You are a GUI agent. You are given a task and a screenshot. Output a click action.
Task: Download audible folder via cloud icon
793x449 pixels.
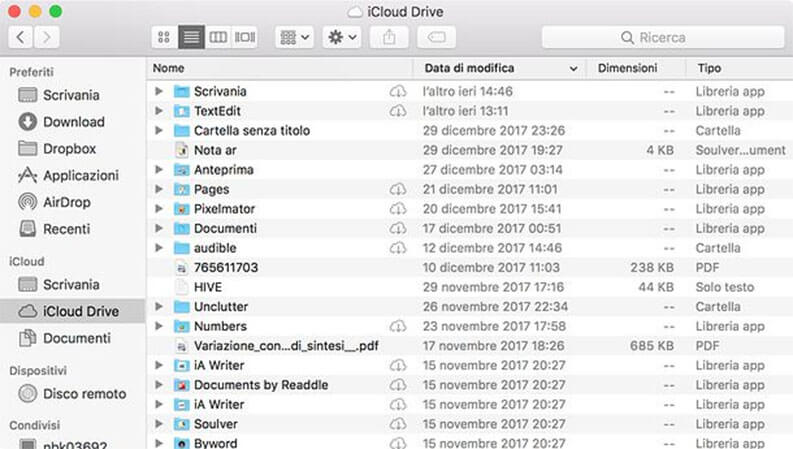click(x=398, y=248)
